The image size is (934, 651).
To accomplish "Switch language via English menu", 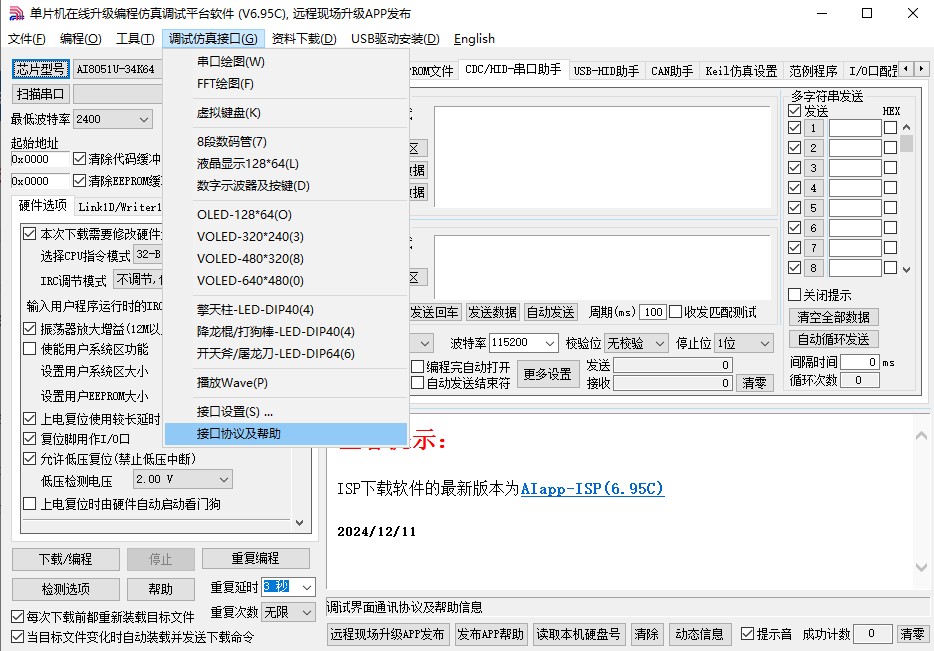I will point(474,39).
